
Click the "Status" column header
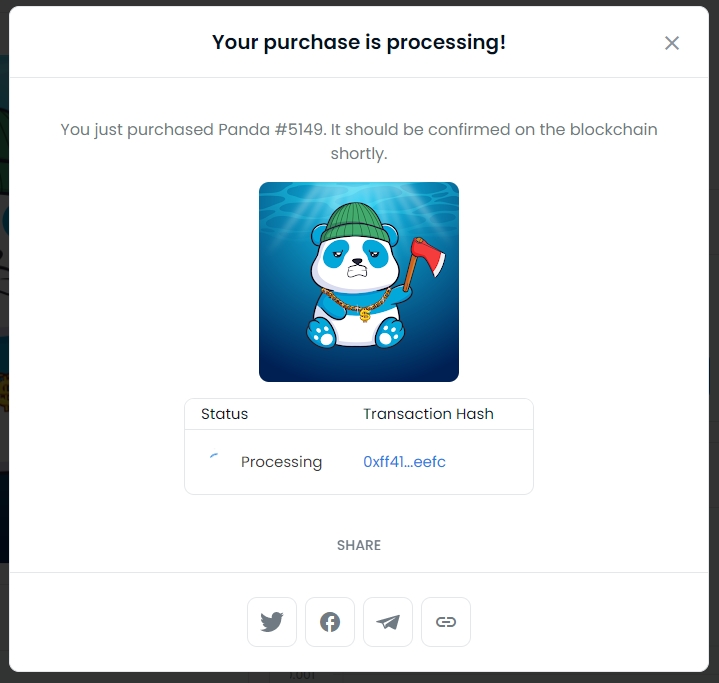tap(224, 414)
